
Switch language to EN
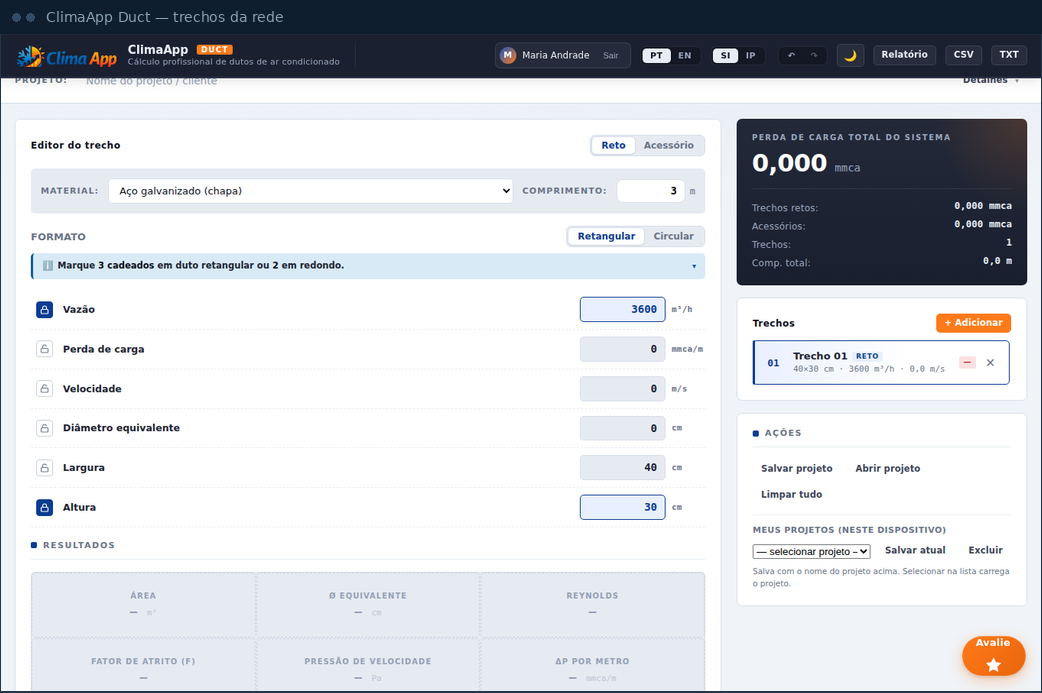coord(684,55)
